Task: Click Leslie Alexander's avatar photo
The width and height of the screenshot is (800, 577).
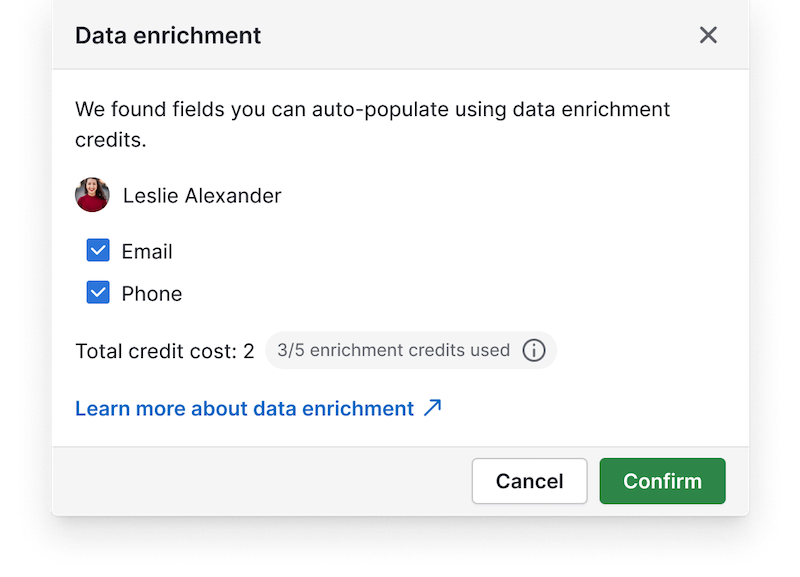Action: coord(92,195)
